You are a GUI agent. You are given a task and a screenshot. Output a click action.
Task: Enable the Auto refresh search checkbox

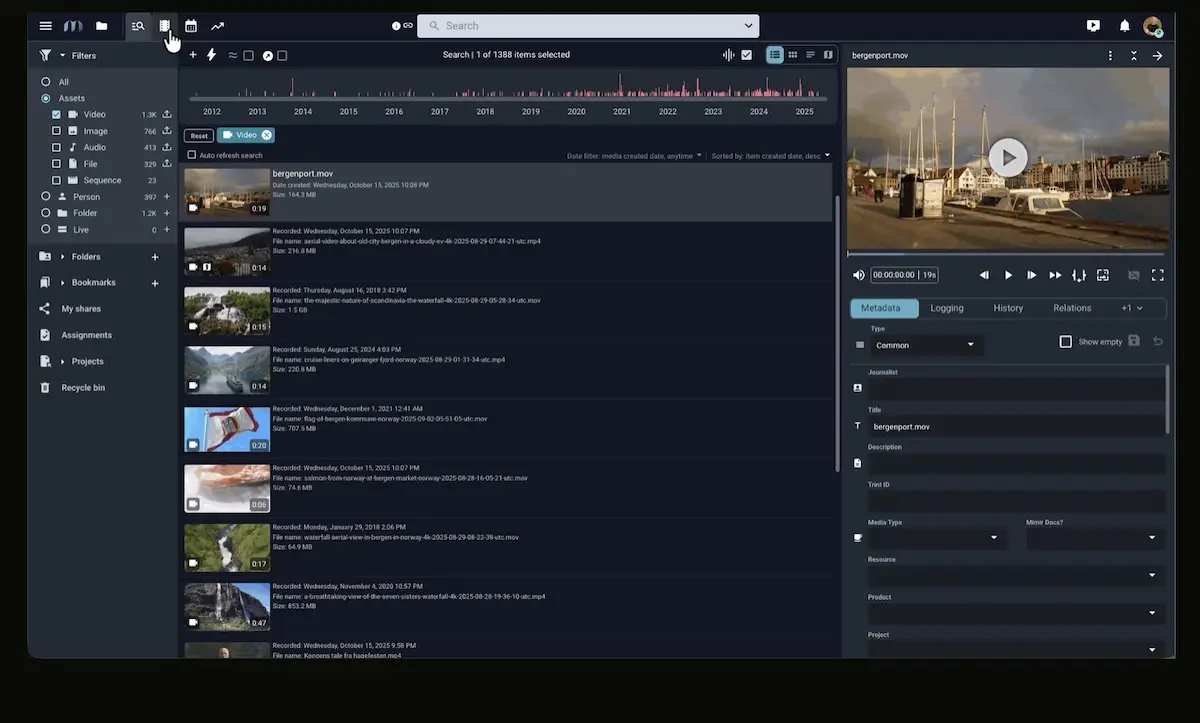[x=192, y=155]
